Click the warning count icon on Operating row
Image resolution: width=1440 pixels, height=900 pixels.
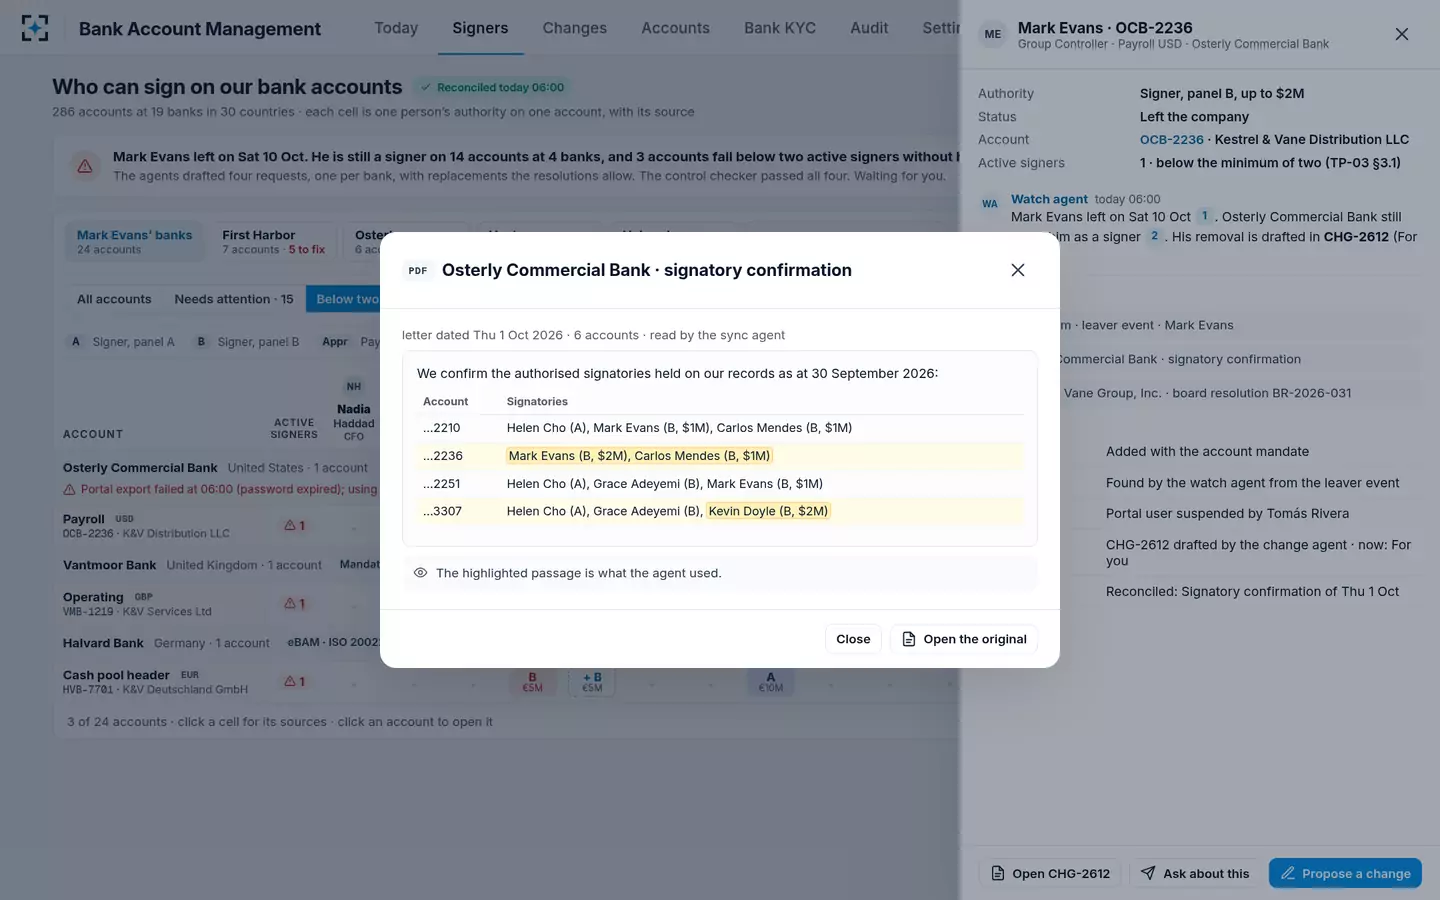click(294, 603)
